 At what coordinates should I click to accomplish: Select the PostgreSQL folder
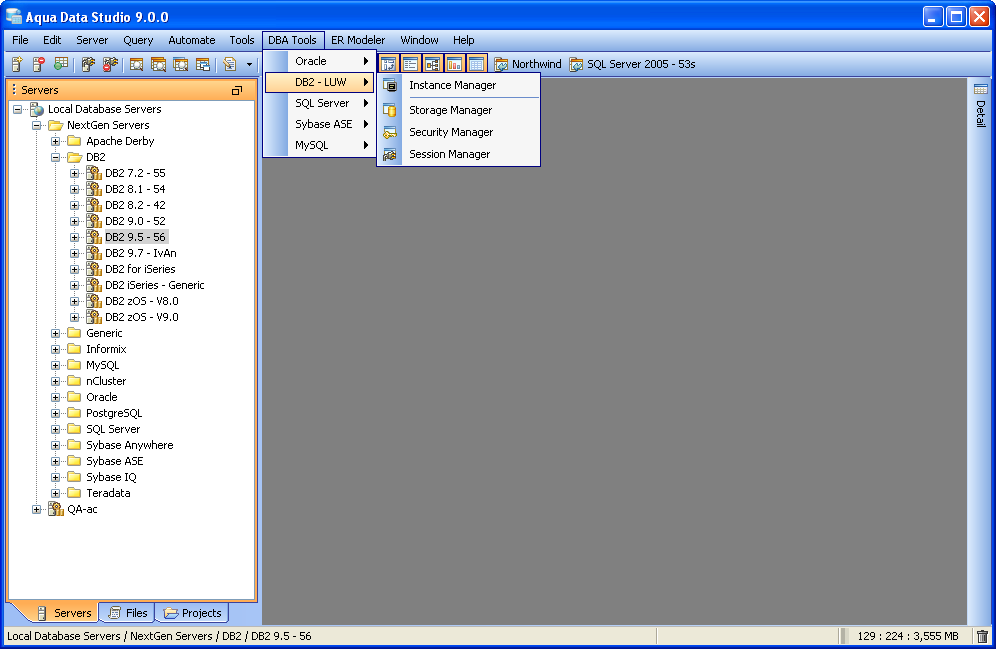coord(114,413)
